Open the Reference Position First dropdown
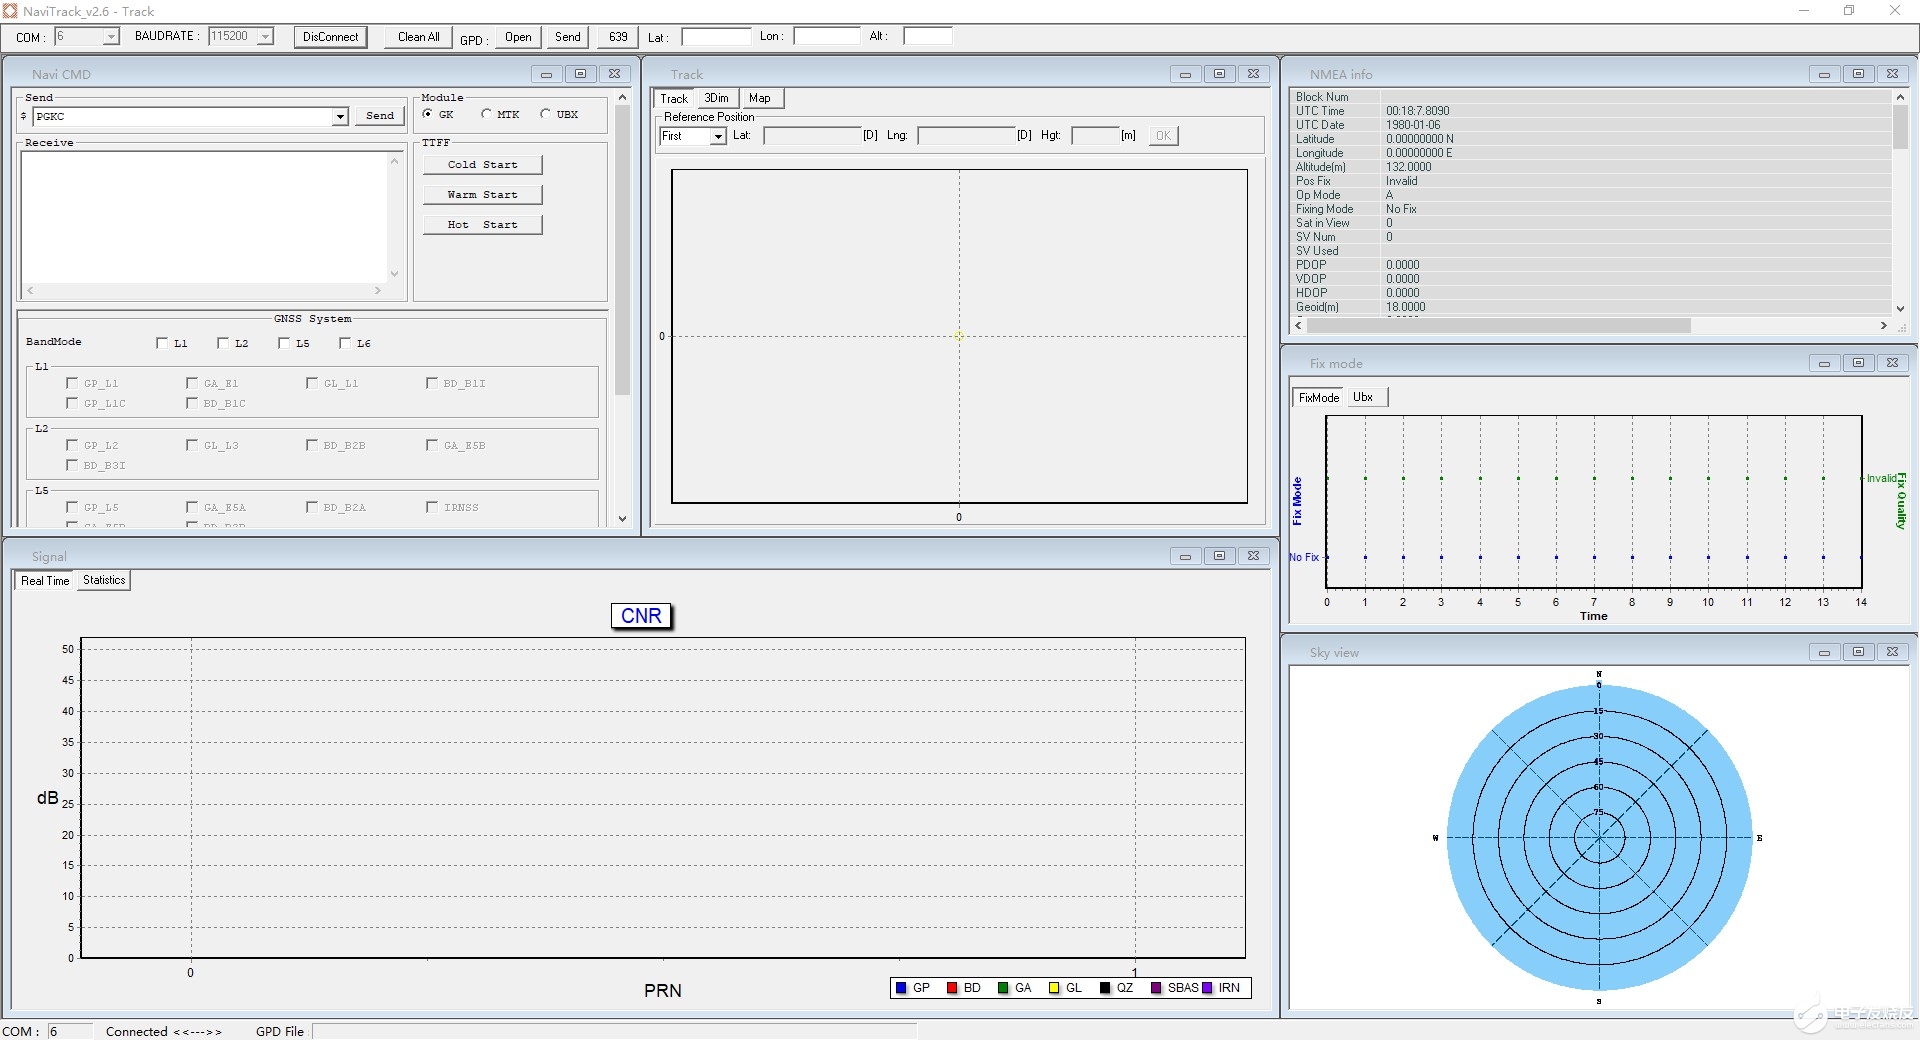 click(718, 136)
